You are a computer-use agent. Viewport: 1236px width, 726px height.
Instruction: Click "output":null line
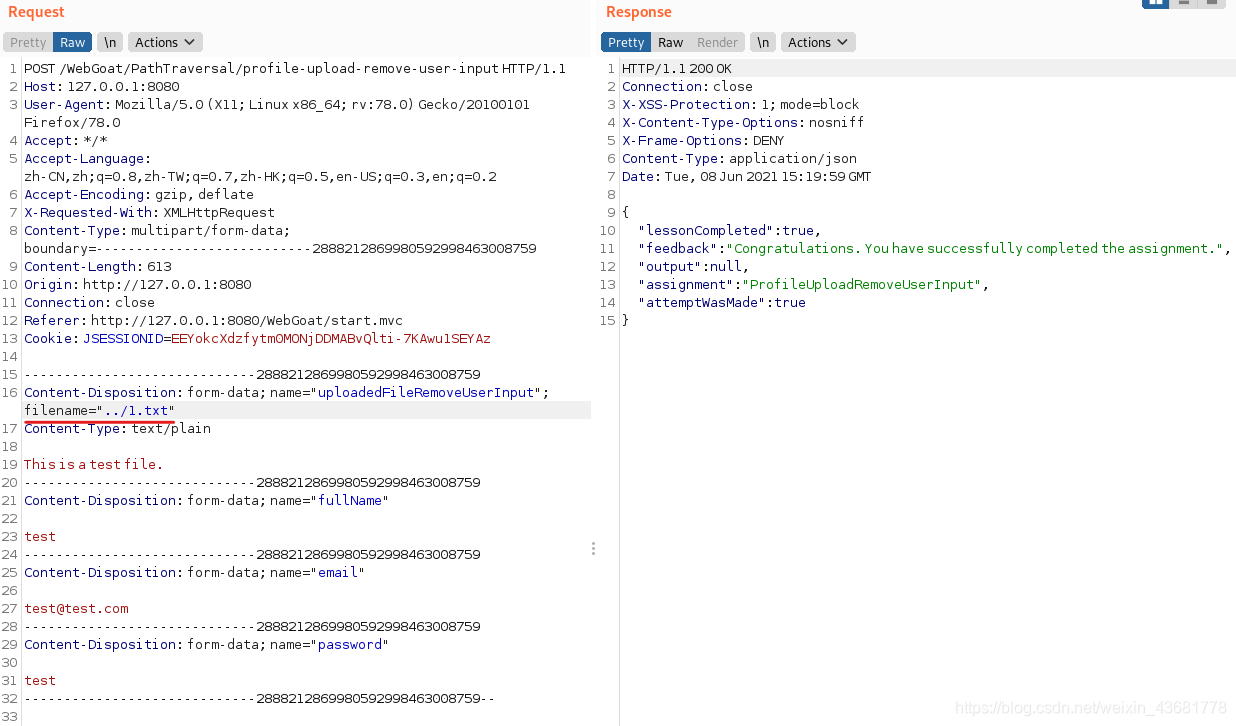693,266
